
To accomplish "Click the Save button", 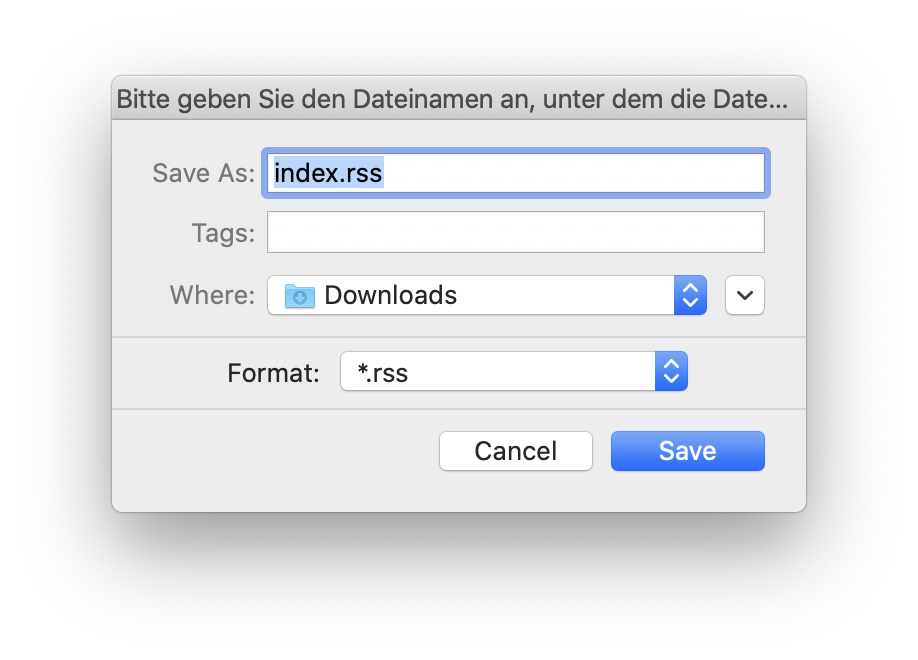I will click(x=687, y=451).
